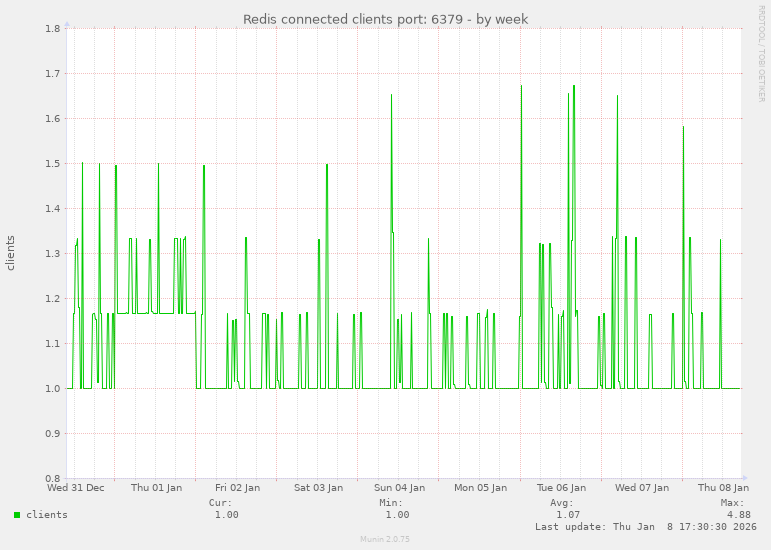Click the 1.2 y-axis tick label
Screen dimensions: 771x550
pyautogui.click(x=53, y=298)
